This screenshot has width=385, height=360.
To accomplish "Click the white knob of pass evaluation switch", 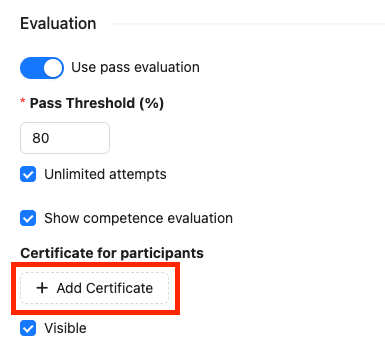I will 53,68.
